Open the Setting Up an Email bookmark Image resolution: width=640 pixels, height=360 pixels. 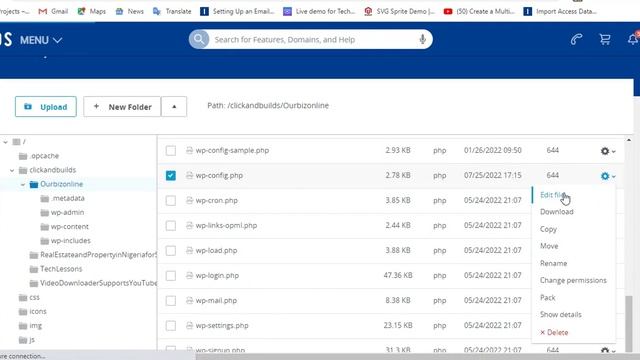coord(237,11)
